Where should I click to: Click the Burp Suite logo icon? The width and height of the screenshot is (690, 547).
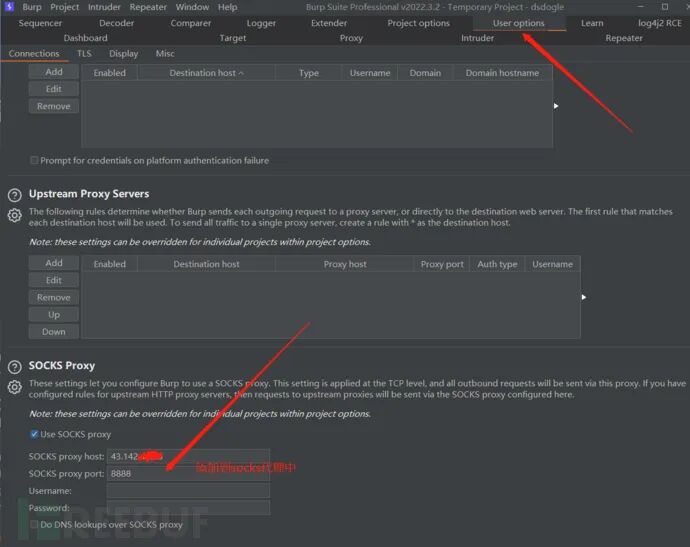(9, 7)
